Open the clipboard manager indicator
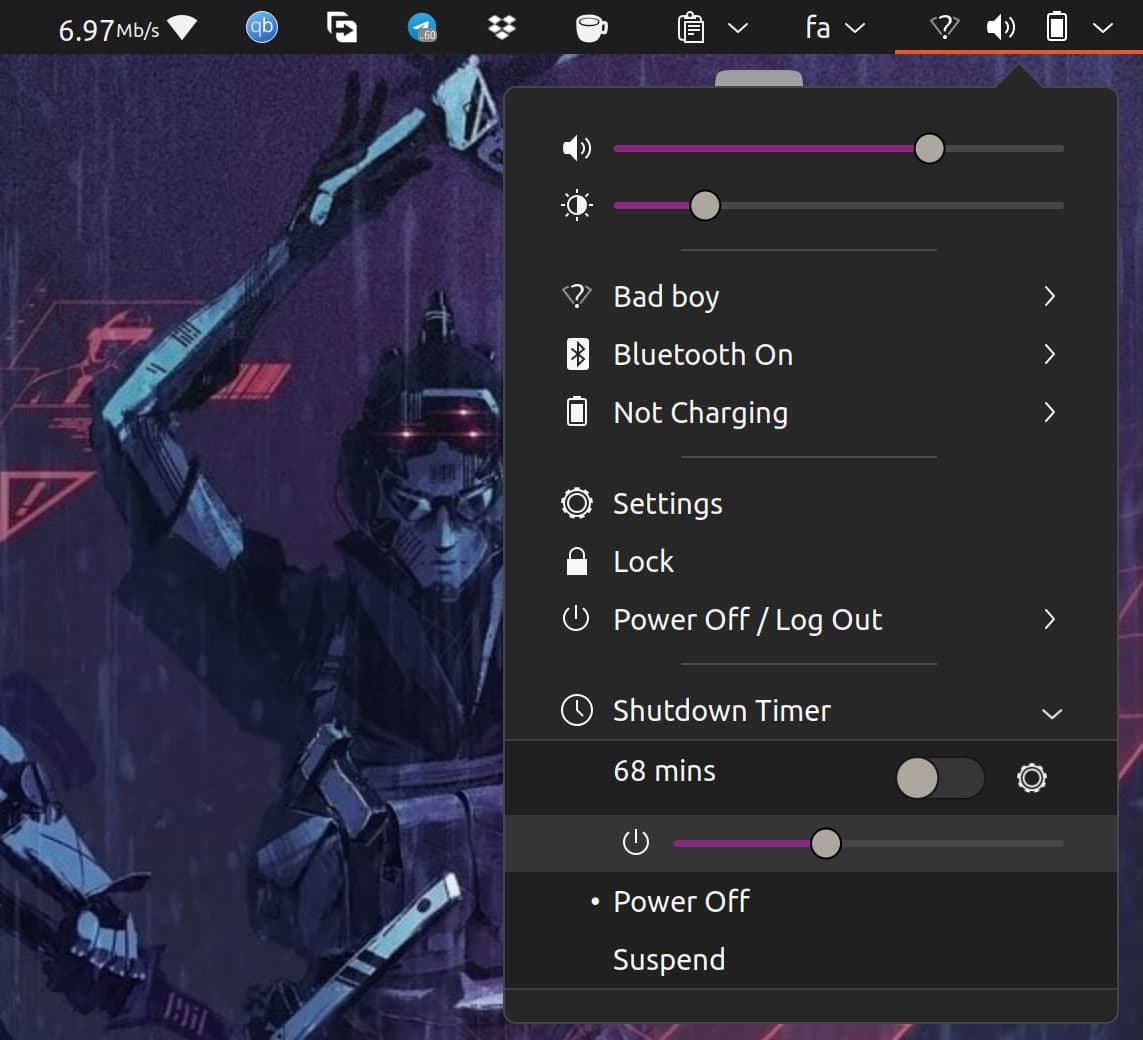 [x=690, y=28]
